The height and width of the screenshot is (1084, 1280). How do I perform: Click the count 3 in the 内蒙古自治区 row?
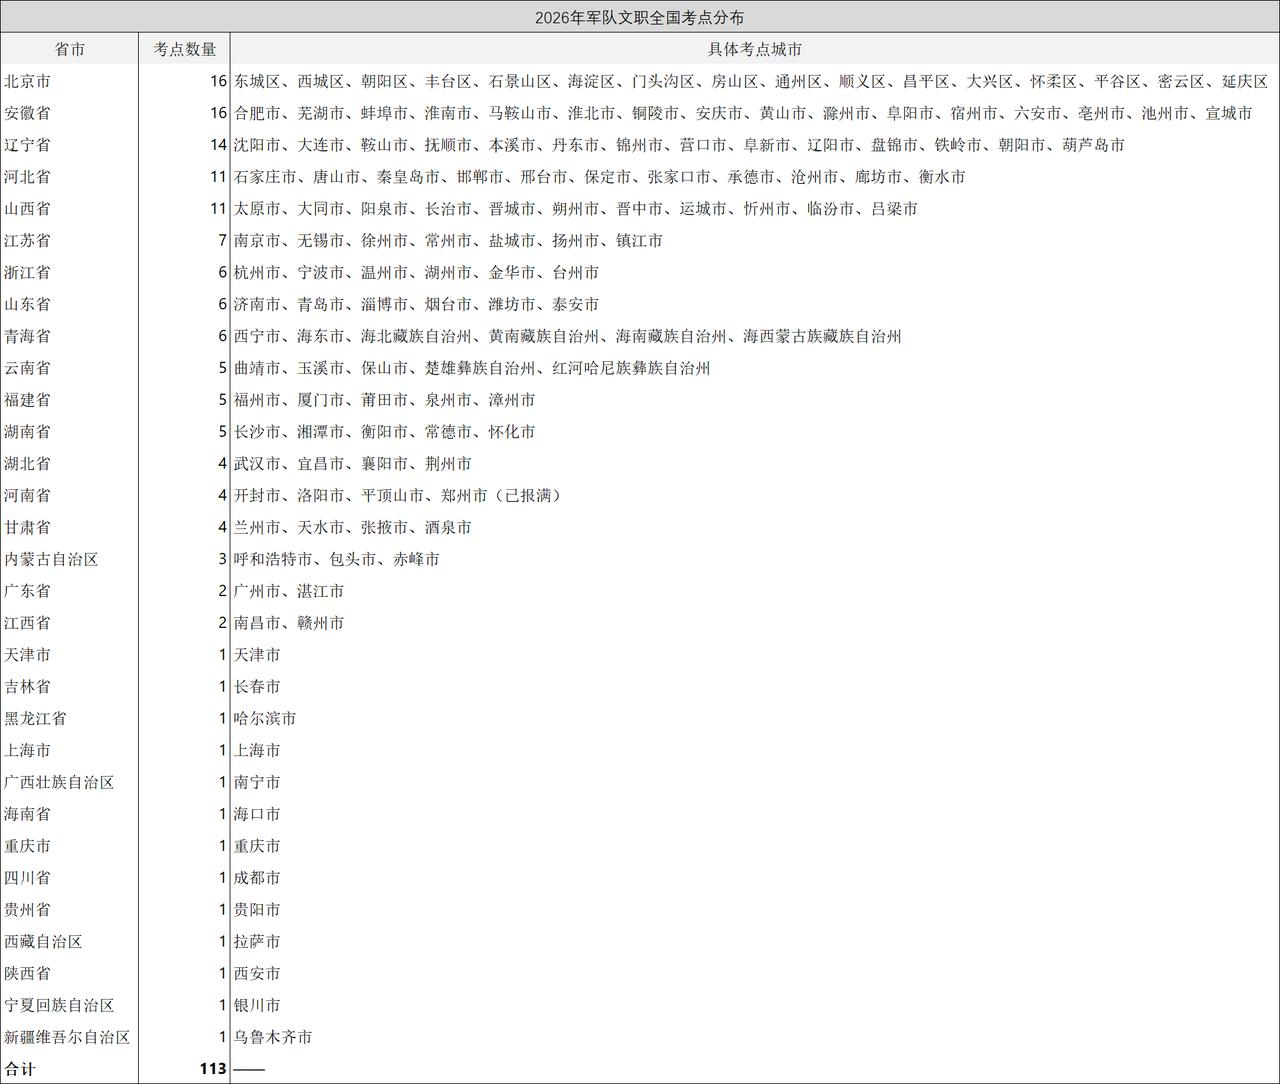click(223, 559)
